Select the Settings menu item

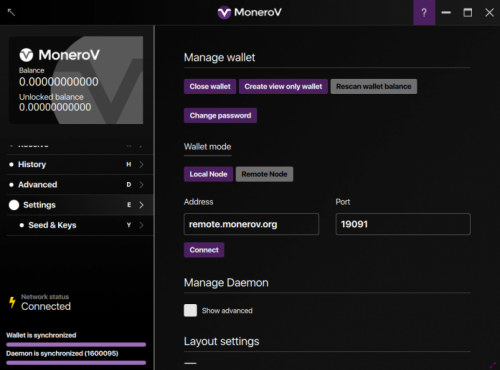pos(80,205)
